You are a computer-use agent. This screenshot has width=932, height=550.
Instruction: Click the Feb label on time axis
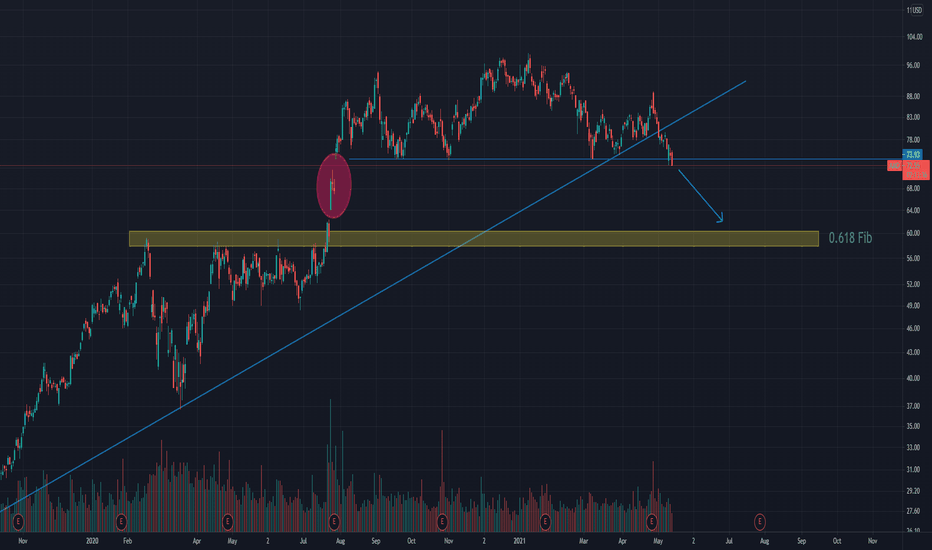coord(127,541)
